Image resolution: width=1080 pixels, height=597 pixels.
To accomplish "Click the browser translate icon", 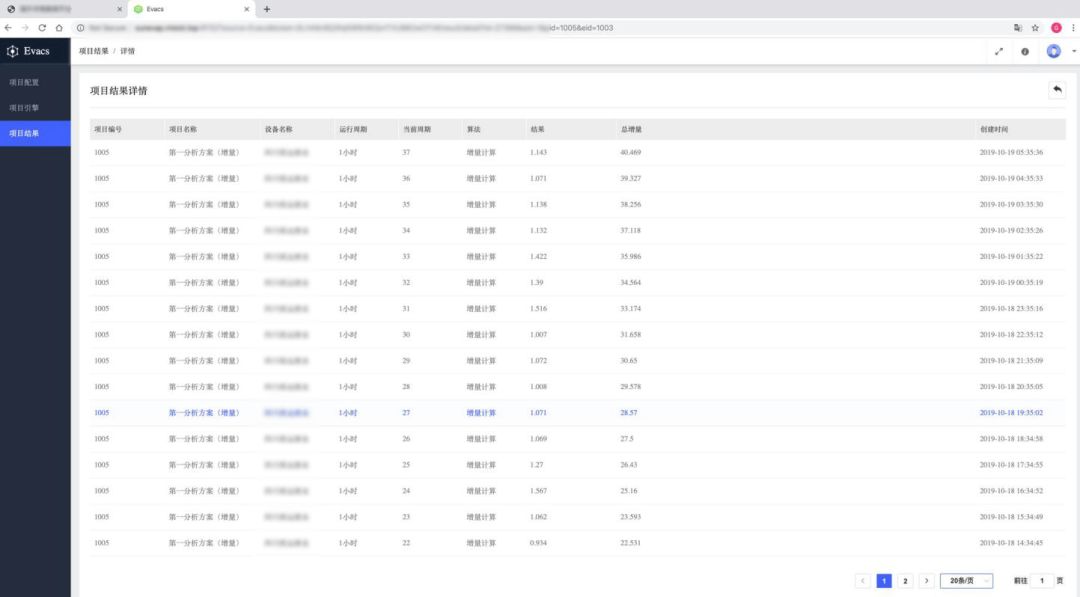I will point(1018,28).
